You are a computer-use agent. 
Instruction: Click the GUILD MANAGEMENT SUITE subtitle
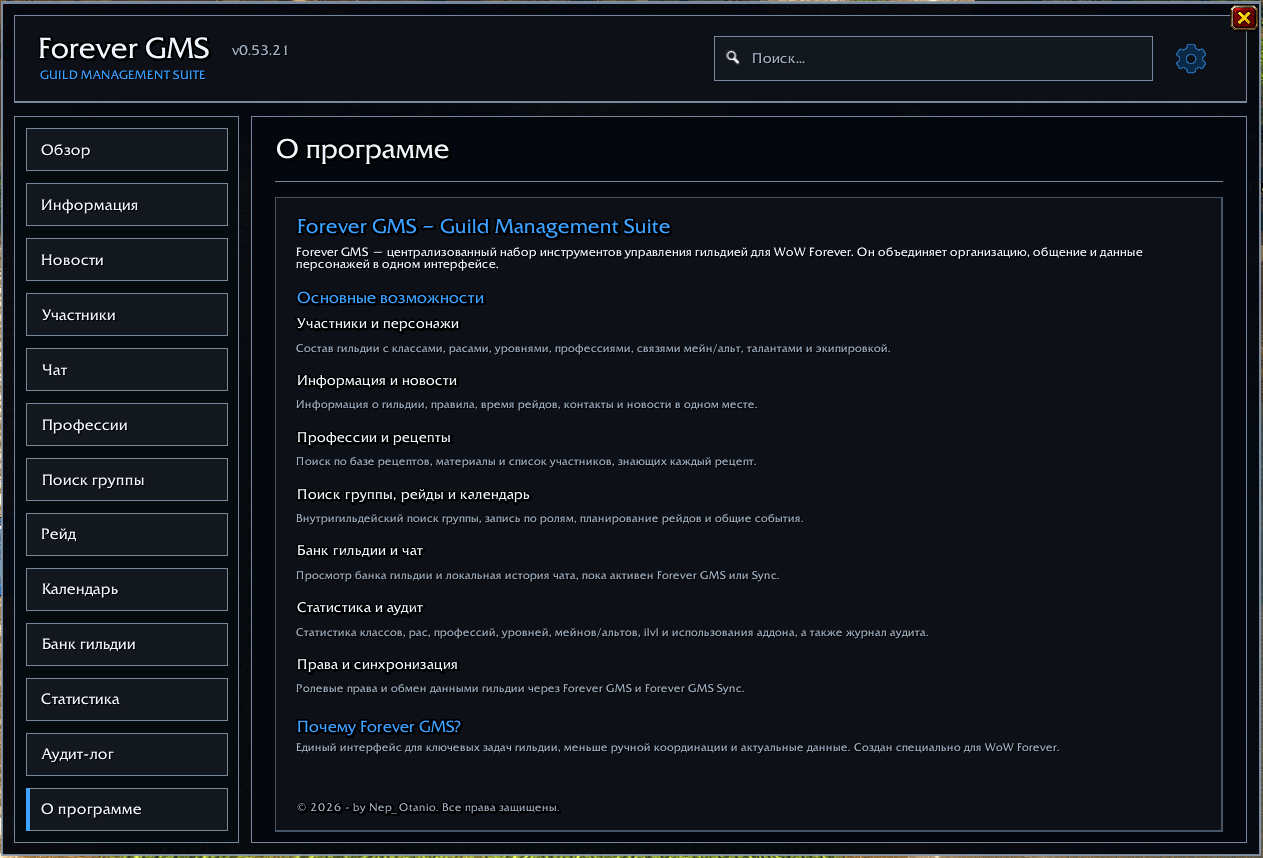pos(123,75)
